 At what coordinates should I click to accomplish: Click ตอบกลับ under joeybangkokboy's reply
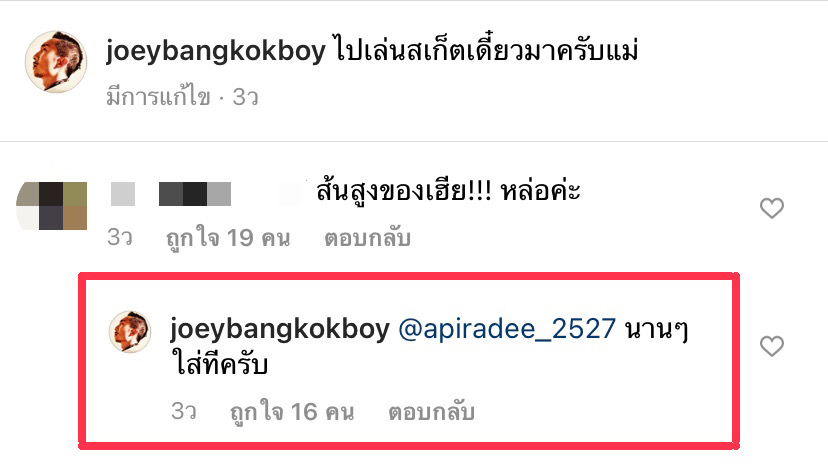[431, 412]
